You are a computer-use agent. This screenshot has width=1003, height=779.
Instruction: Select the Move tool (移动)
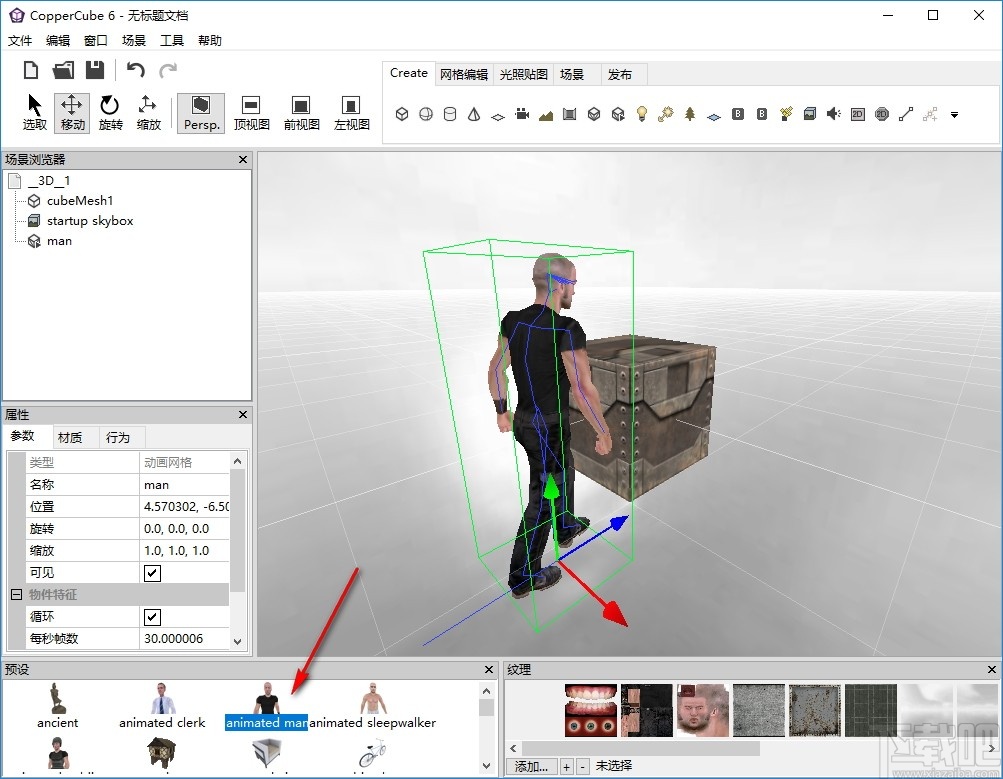tap(71, 112)
